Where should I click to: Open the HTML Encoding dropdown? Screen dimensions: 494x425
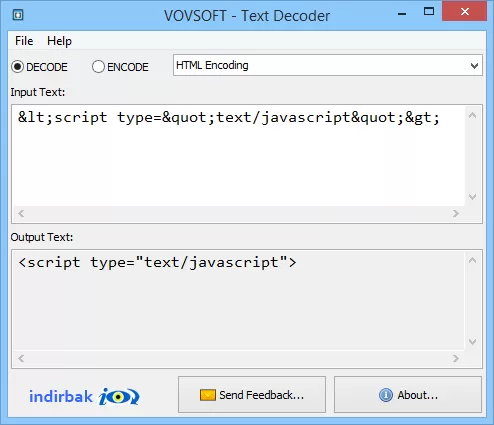pyautogui.click(x=328, y=65)
